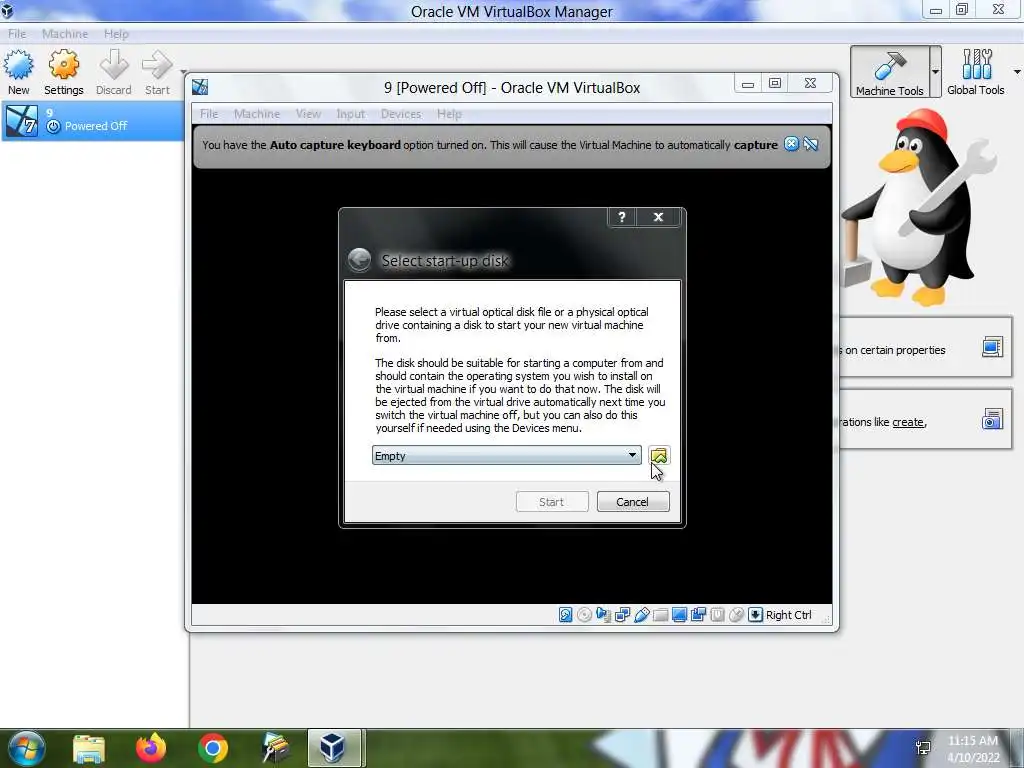Open the Help menu in the VM window

(449, 114)
